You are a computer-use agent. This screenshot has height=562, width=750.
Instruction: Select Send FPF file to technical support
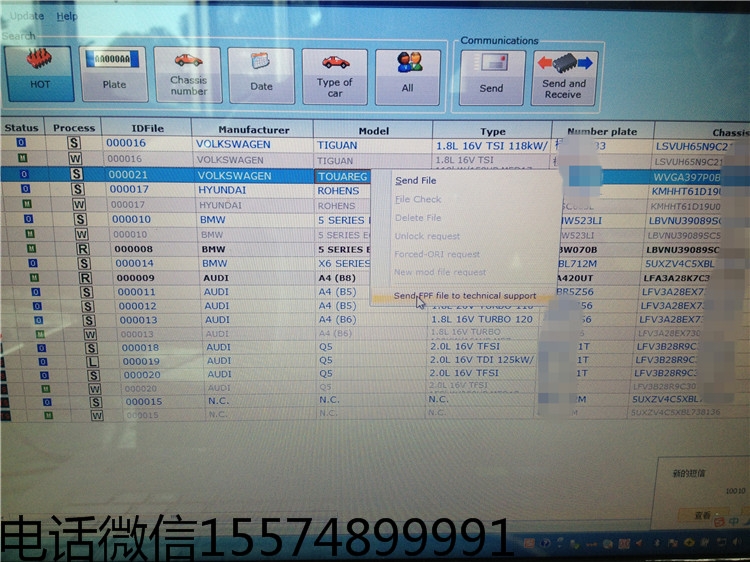pyautogui.click(x=464, y=296)
